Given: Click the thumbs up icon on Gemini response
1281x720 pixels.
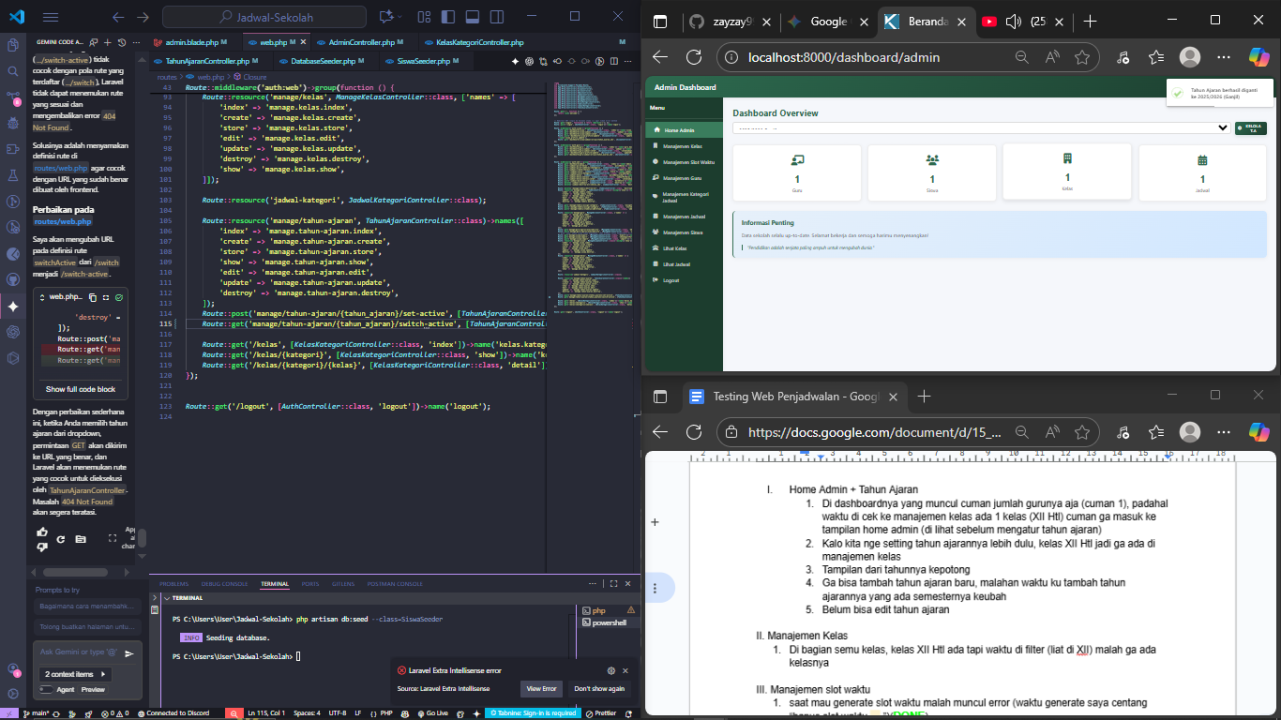Looking at the screenshot, I should pos(42,532).
